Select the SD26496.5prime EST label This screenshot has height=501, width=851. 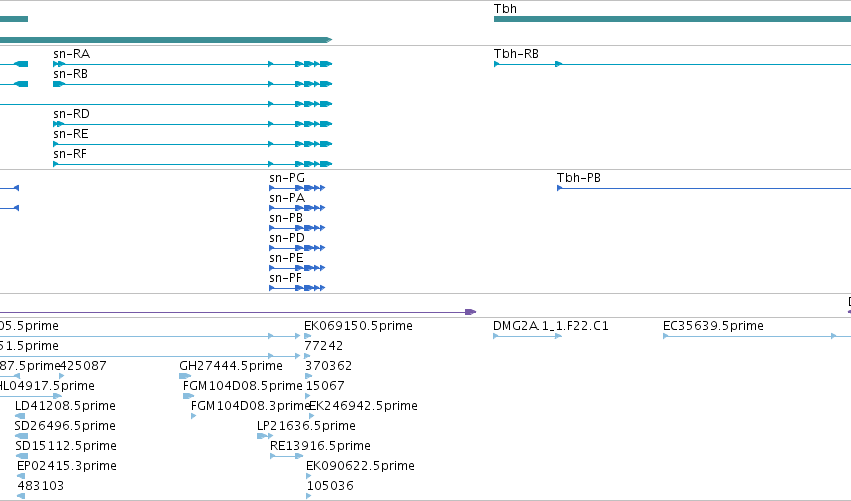click(x=65, y=426)
